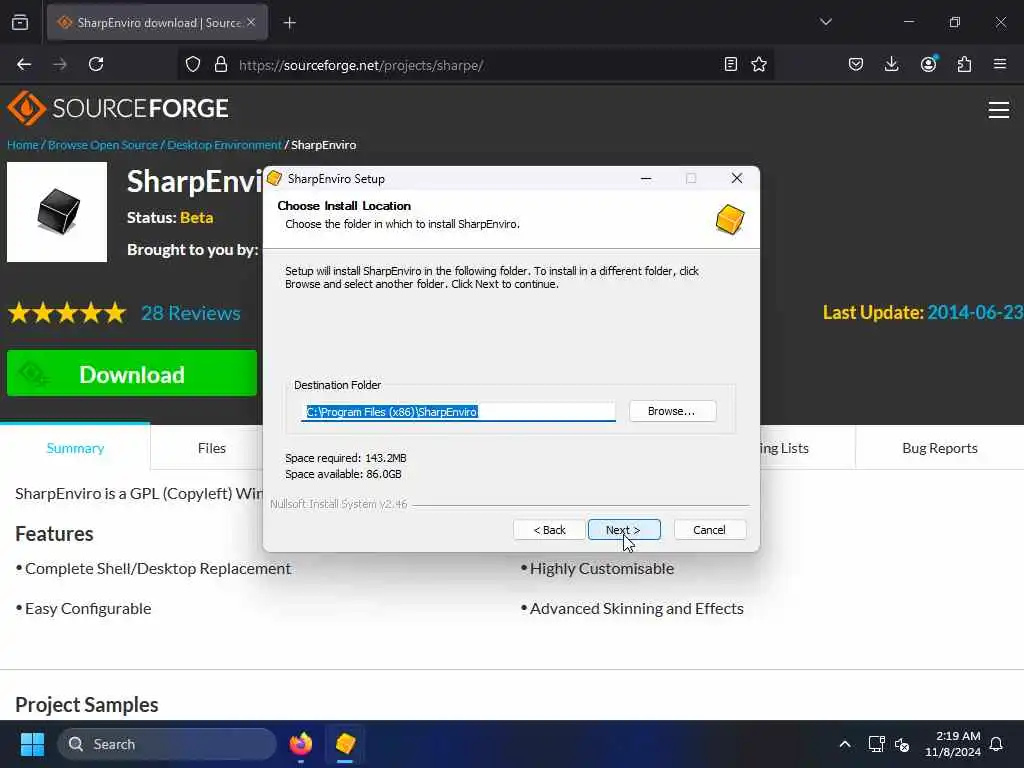This screenshot has width=1024, height=768.
Task: Select the SharpEnviro download browser tab
Action: click(157, 23)
